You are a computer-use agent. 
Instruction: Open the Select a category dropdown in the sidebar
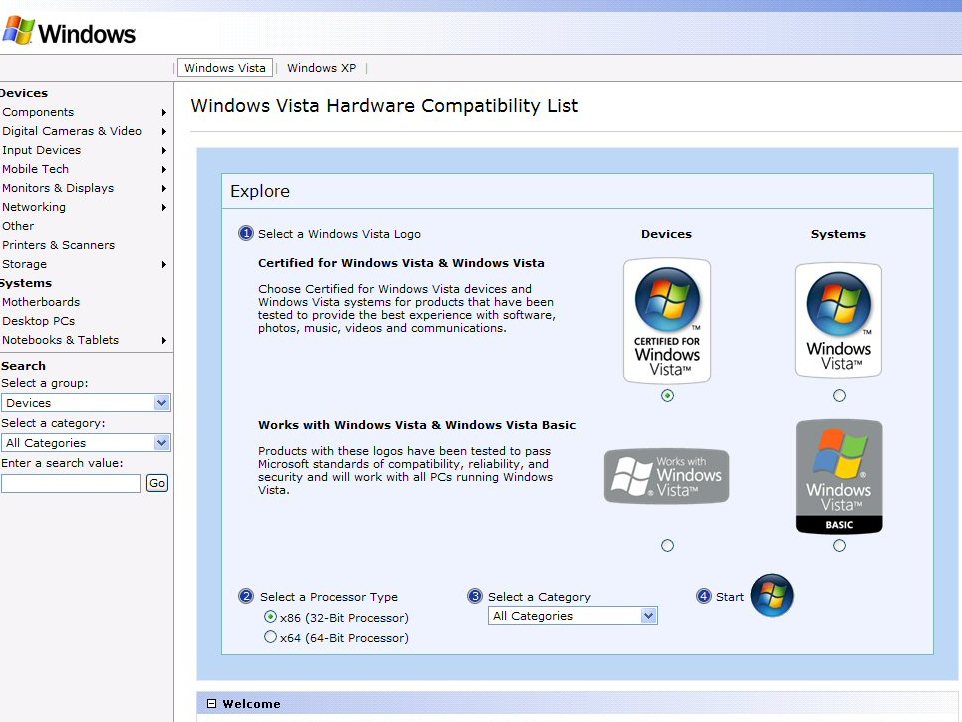pos(86,442)
